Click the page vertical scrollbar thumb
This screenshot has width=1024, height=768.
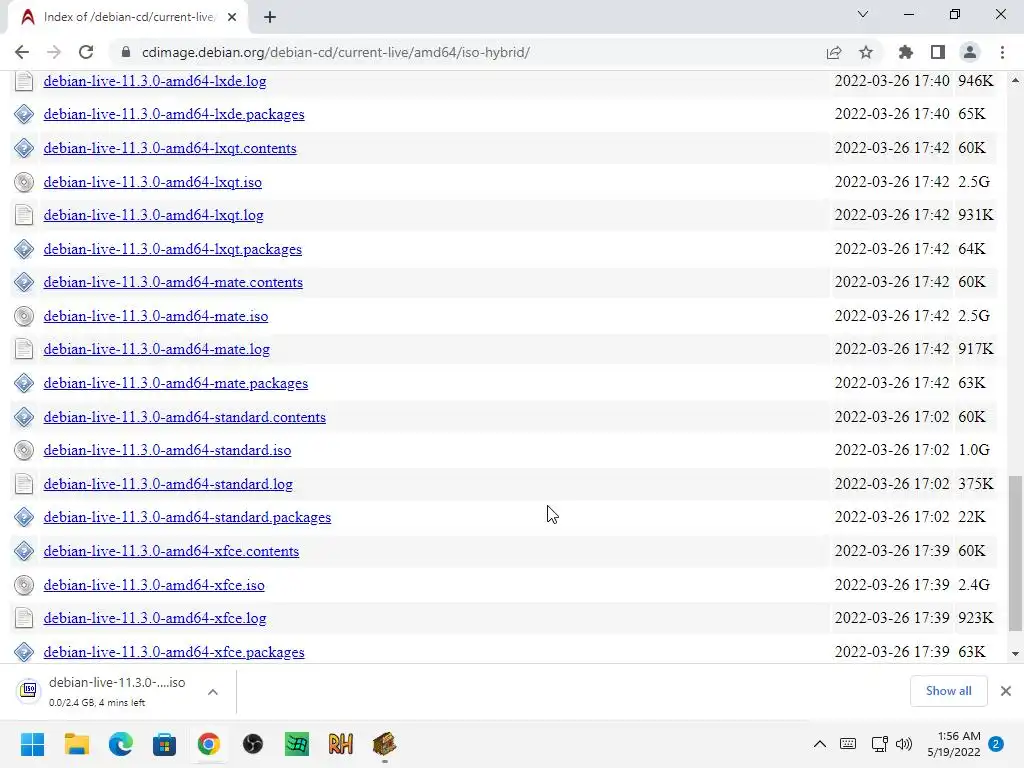1015,554
